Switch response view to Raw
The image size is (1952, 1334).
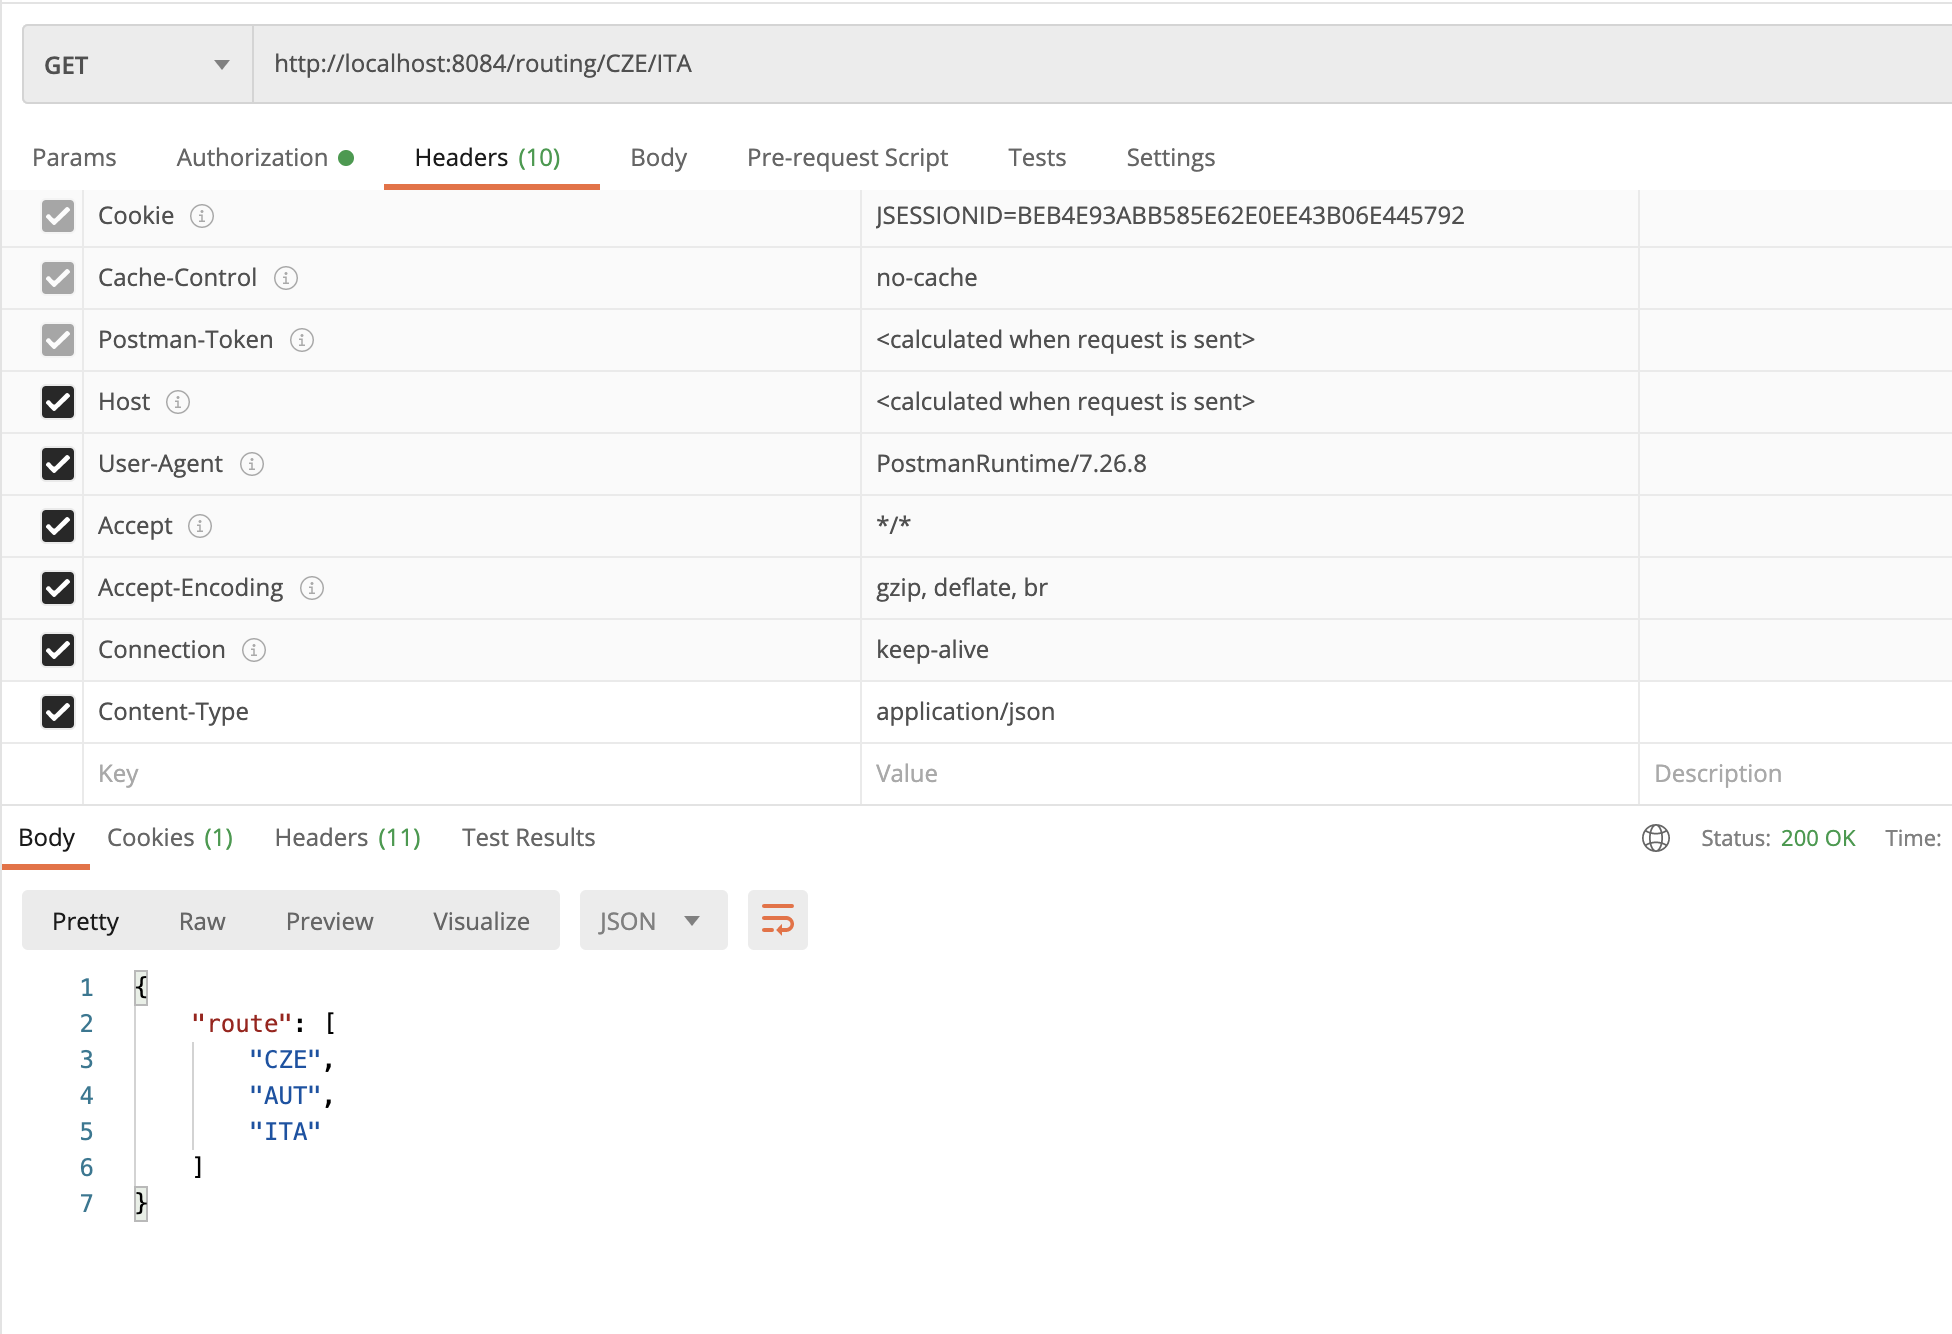tap(201, 920)
